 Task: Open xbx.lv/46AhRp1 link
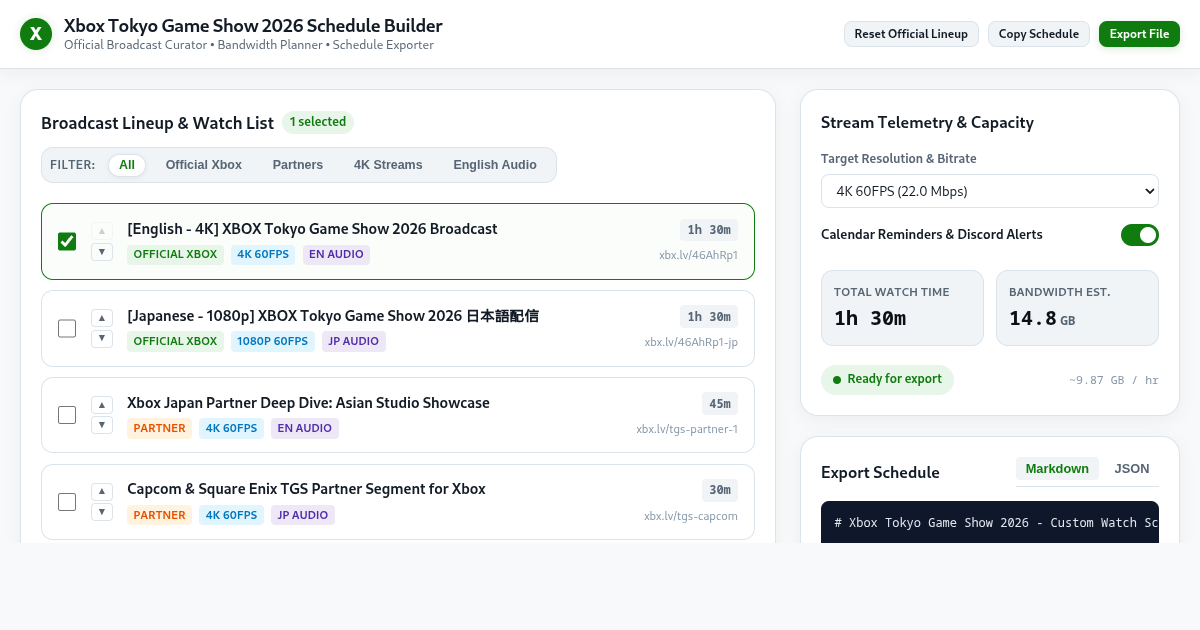pos(698,255)
